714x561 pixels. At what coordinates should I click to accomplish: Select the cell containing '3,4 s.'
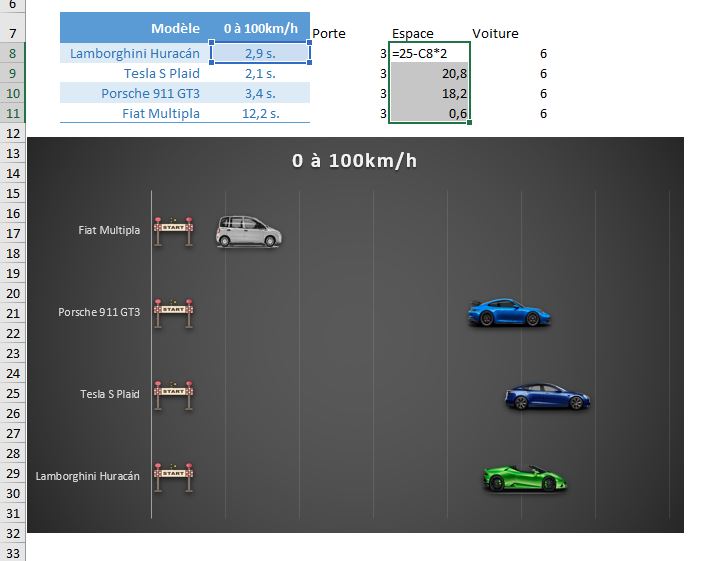pyautogui.click(x=260, y=93)
